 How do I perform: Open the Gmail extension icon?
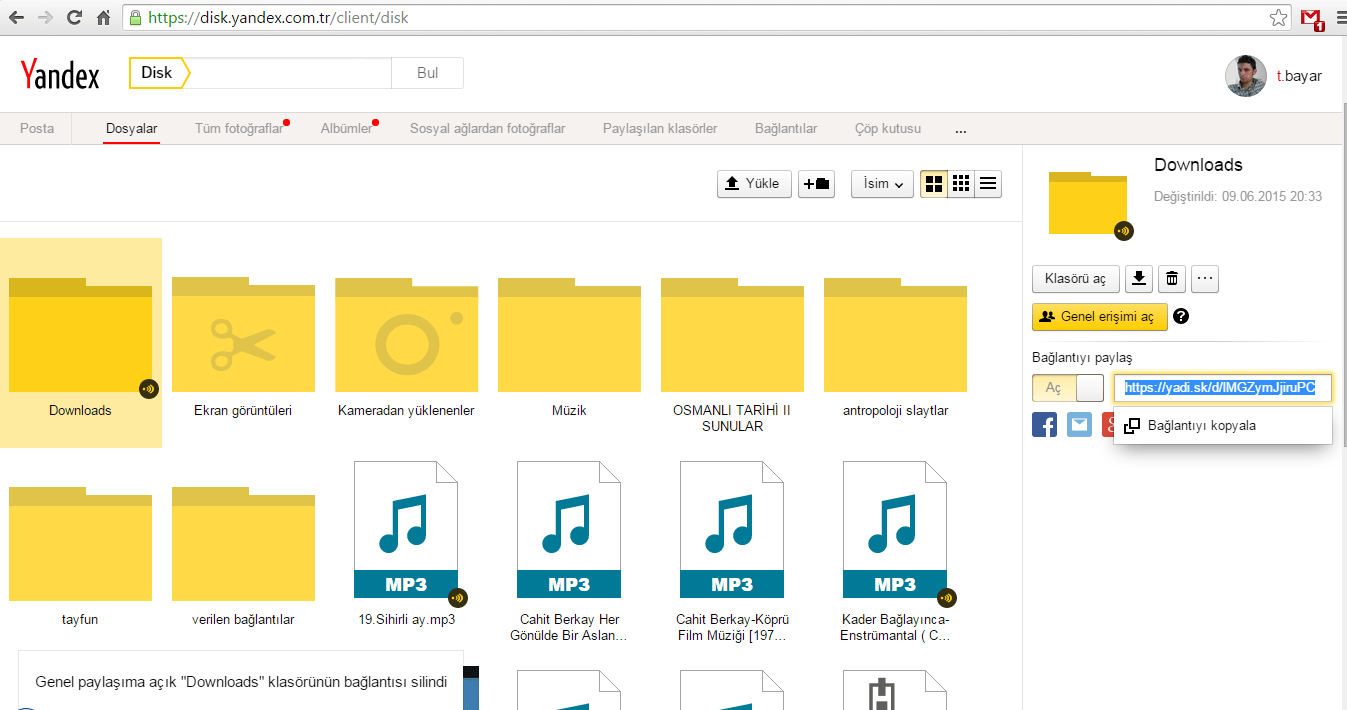1312,19
